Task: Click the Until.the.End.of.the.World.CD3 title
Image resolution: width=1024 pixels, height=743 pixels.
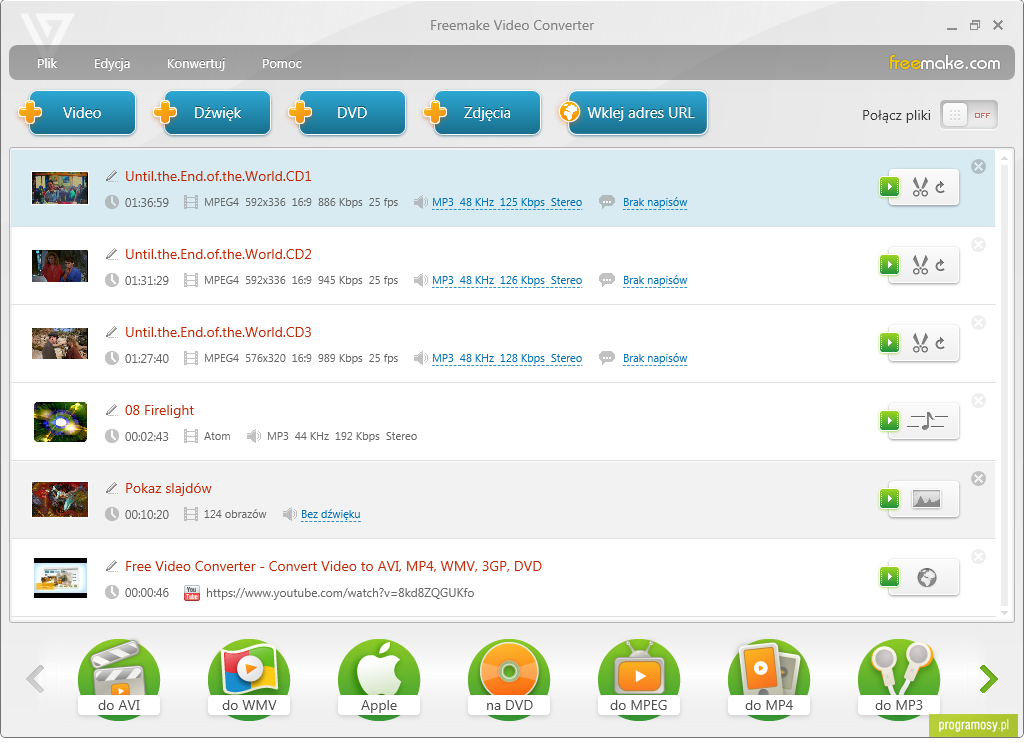Action: (x=218, y=332)
